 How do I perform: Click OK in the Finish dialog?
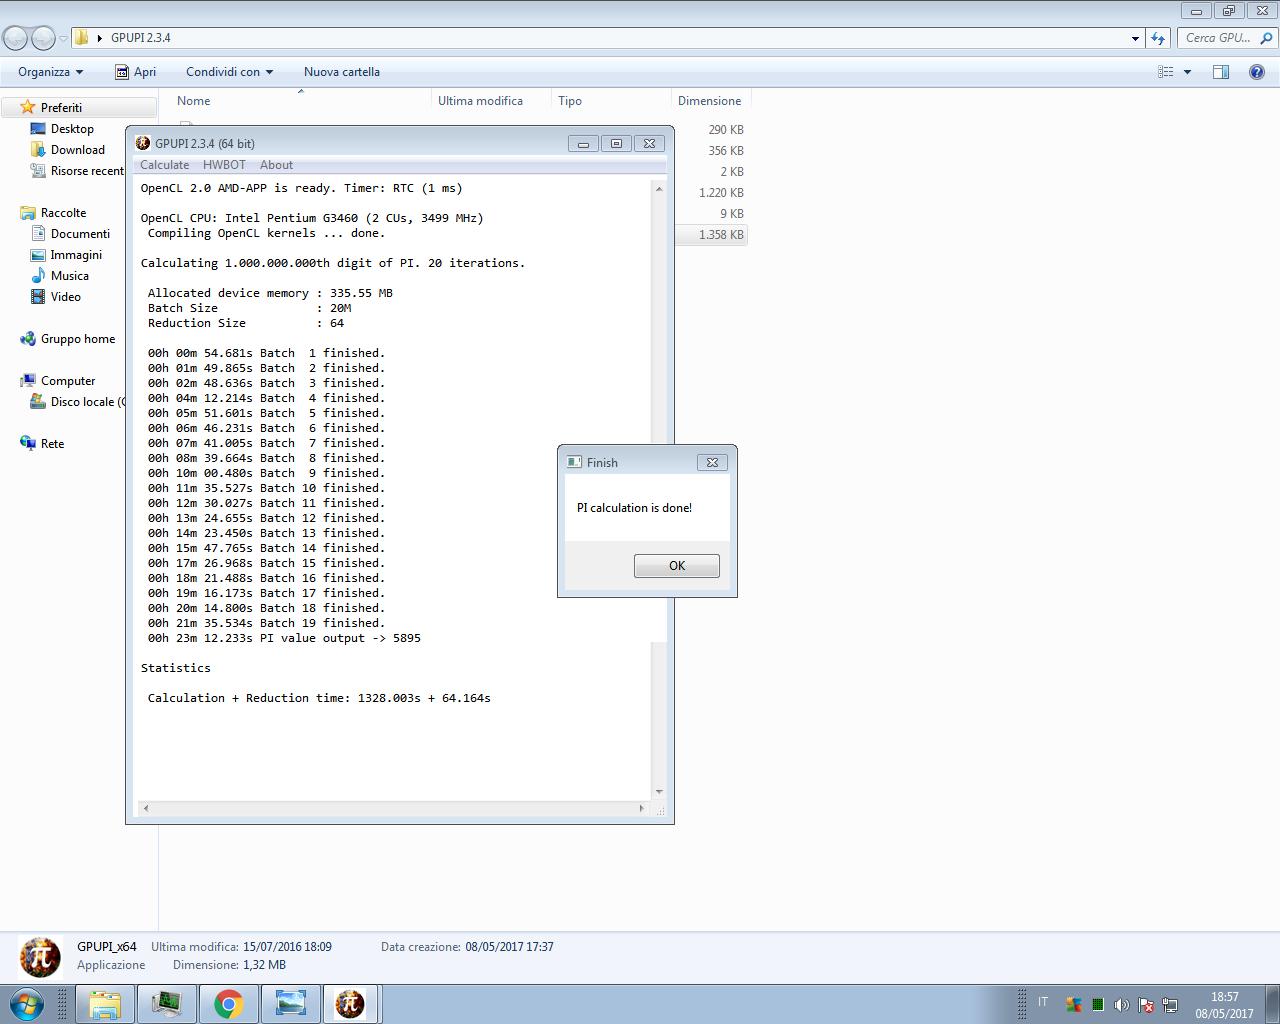[676, 566]
